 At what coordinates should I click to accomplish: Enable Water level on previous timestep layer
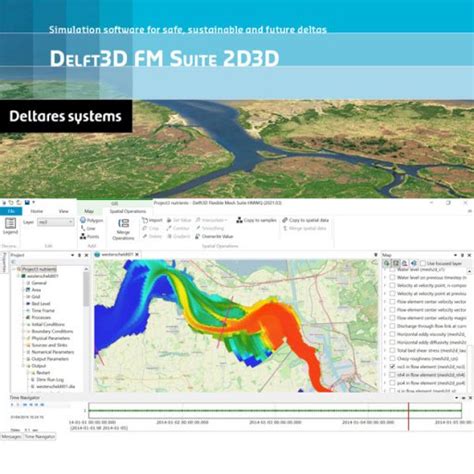point(392,277)
